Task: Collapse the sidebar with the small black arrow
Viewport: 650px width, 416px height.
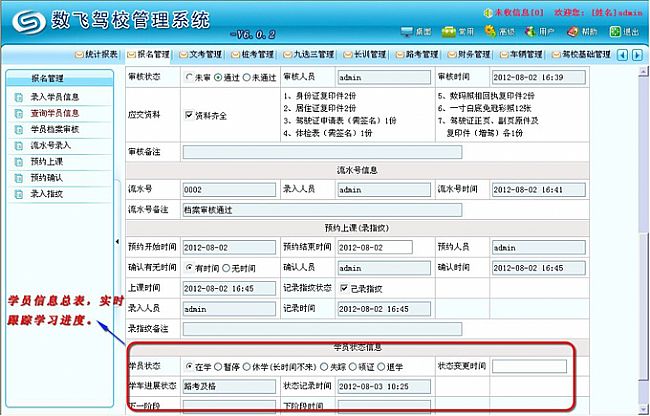Action: point(117,241)
